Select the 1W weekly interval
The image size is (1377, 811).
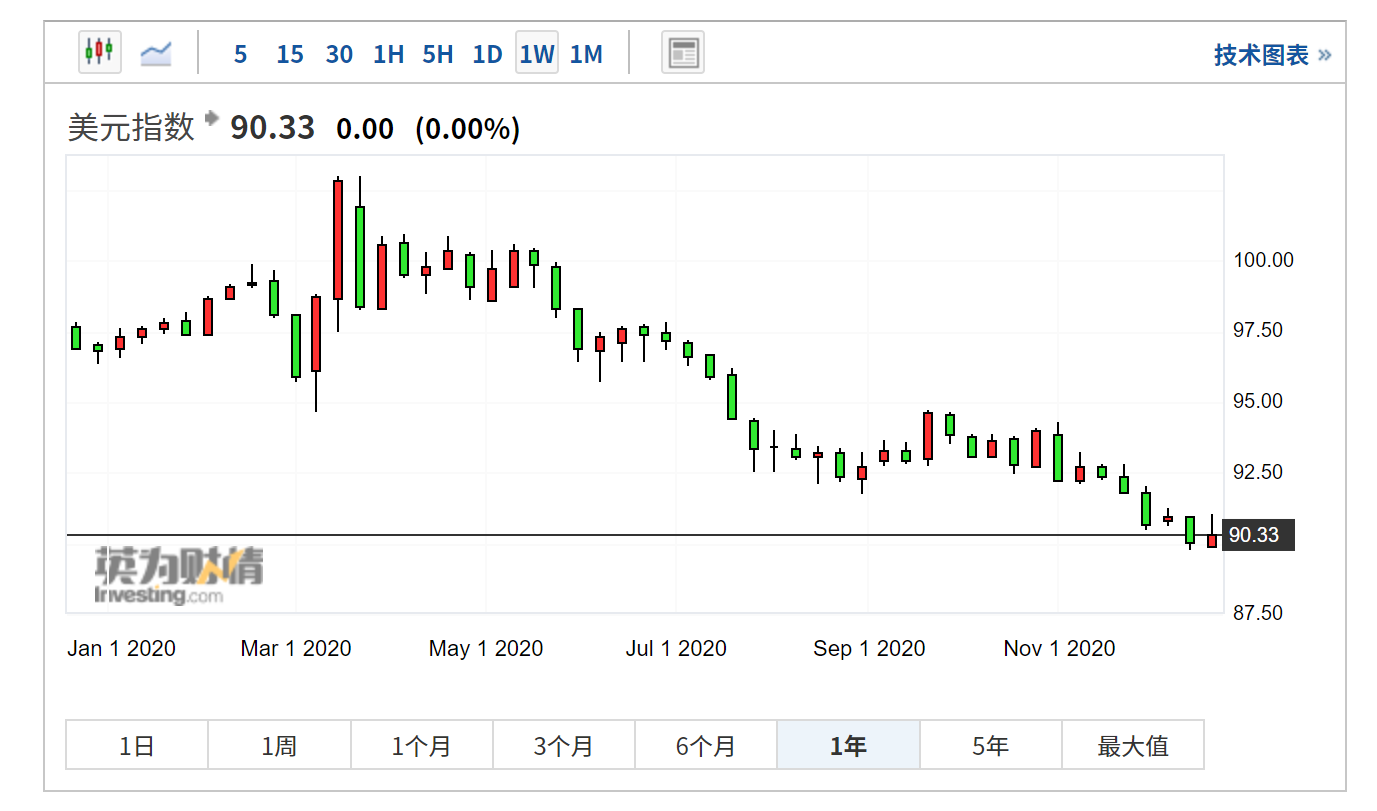(x=537, y=54)
